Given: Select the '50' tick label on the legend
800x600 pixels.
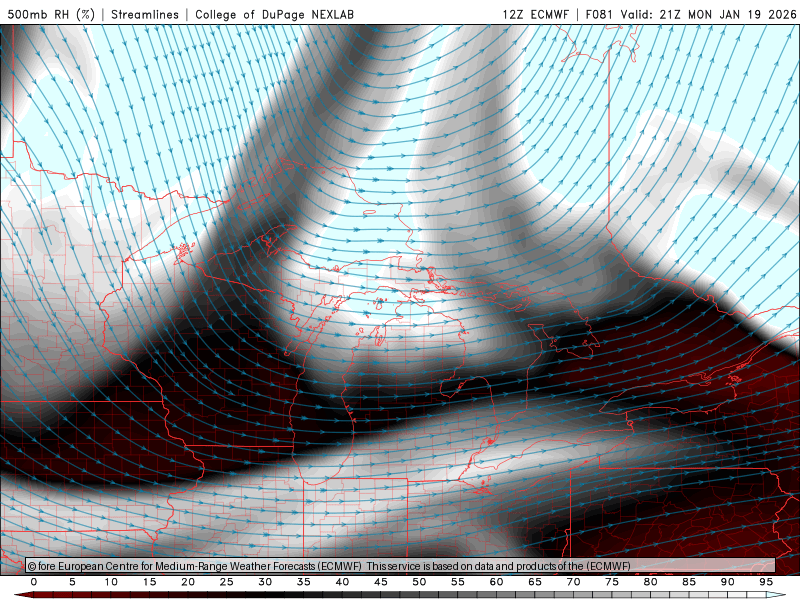Looking at the screenshot, I should tap(419, 582).
